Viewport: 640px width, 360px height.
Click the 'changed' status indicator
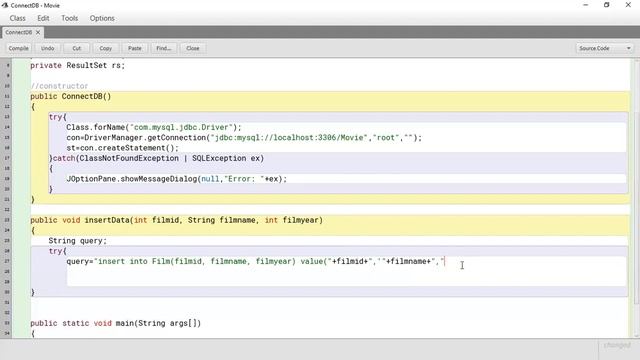coord(617,345)
